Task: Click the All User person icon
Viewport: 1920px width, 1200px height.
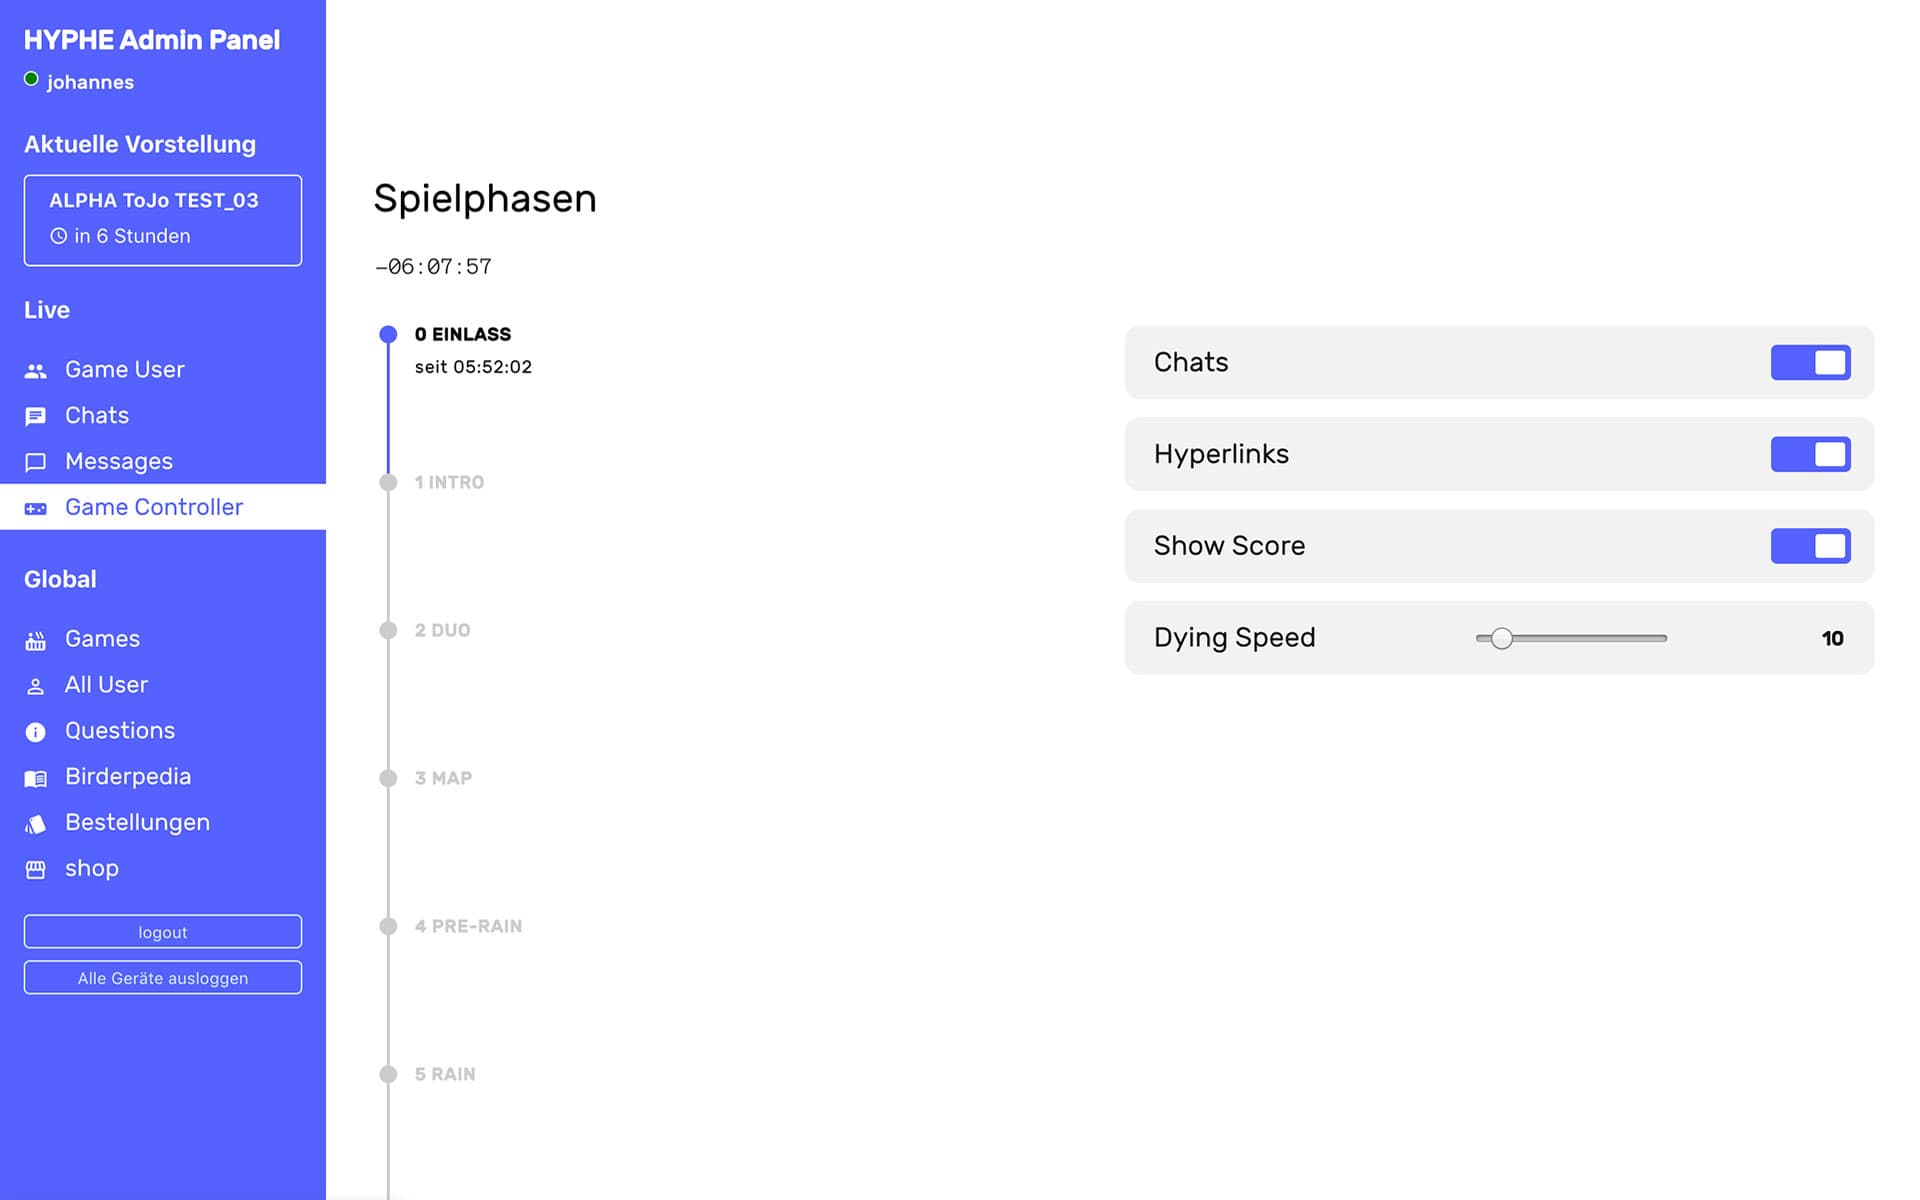Action: point(36,685)
